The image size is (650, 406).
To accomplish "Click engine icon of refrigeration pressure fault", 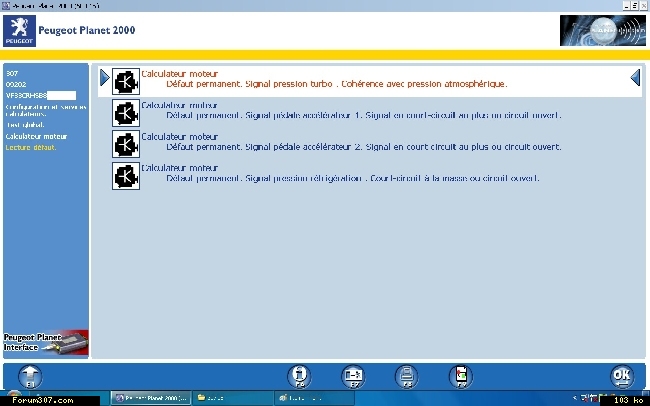I will (x=126, y=176).
